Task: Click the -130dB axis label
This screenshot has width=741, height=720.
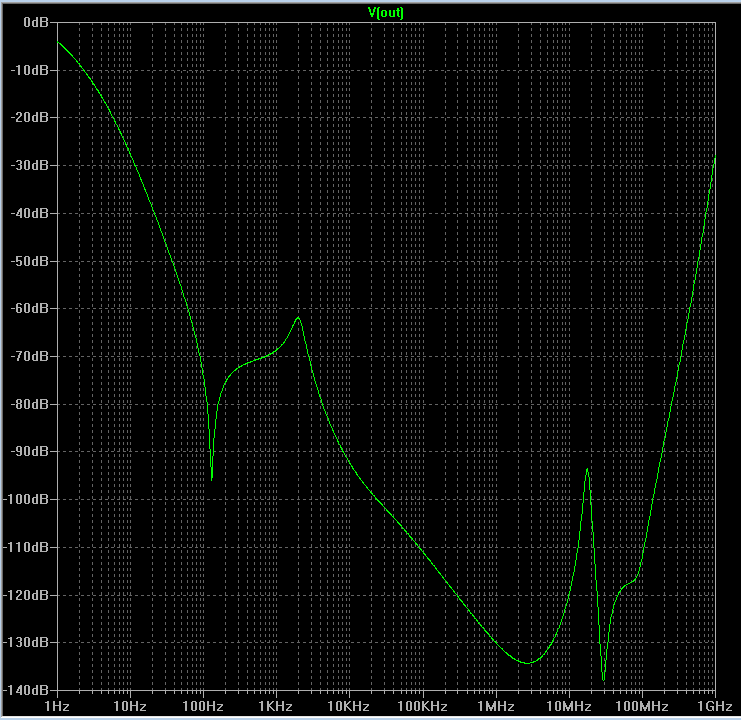Action: [26, 643]
